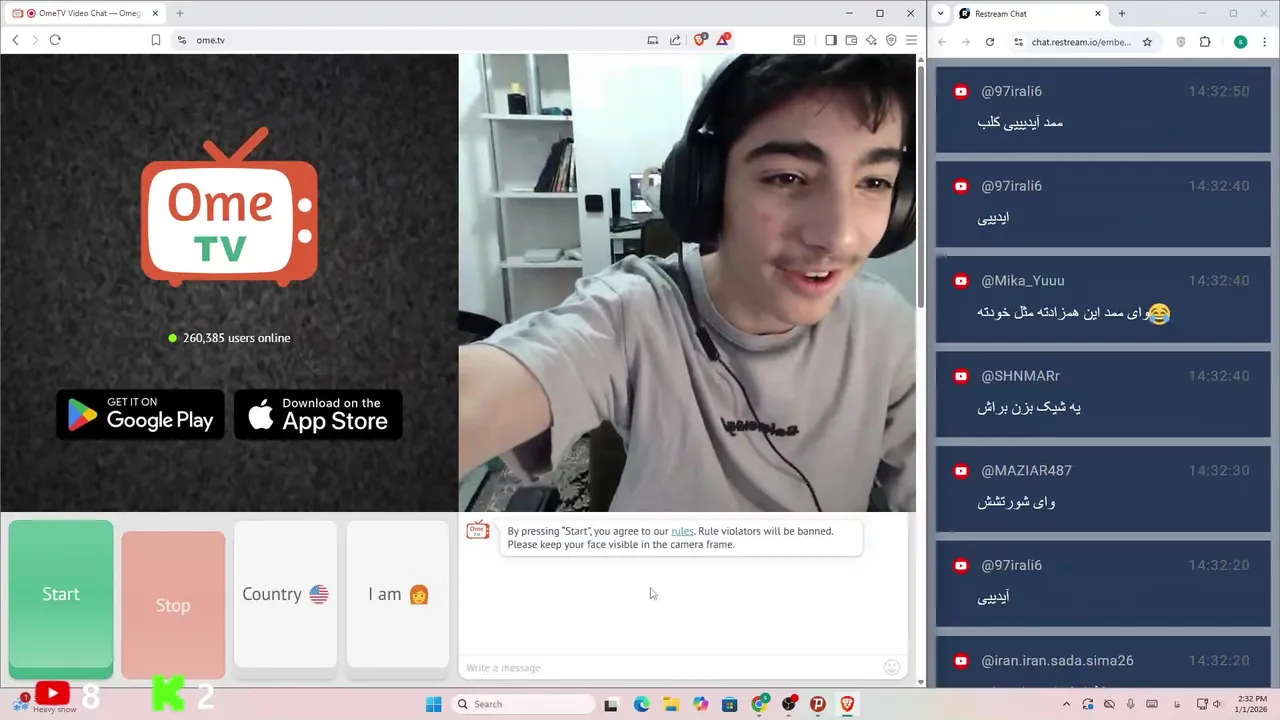
Task: Open the Brave Wallet icon
Action: 851,40
